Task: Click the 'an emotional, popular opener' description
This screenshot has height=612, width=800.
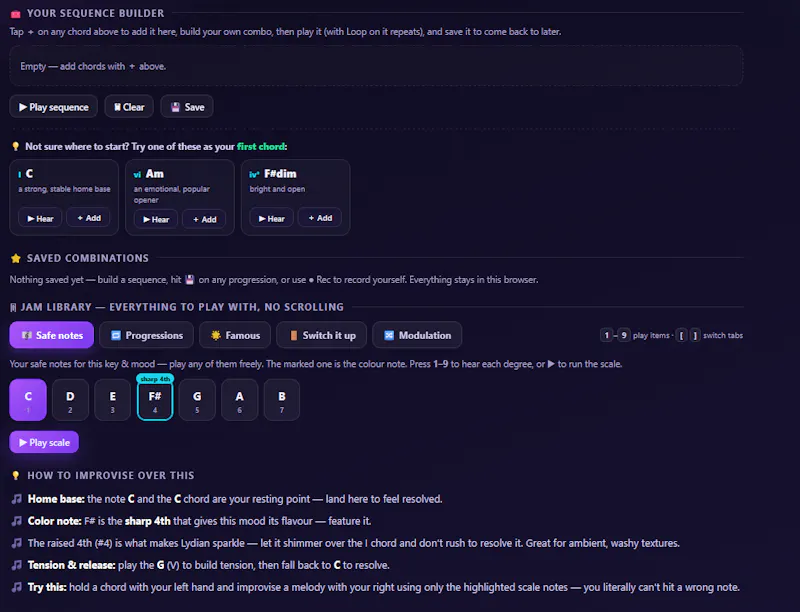Action: click(172, 194)
